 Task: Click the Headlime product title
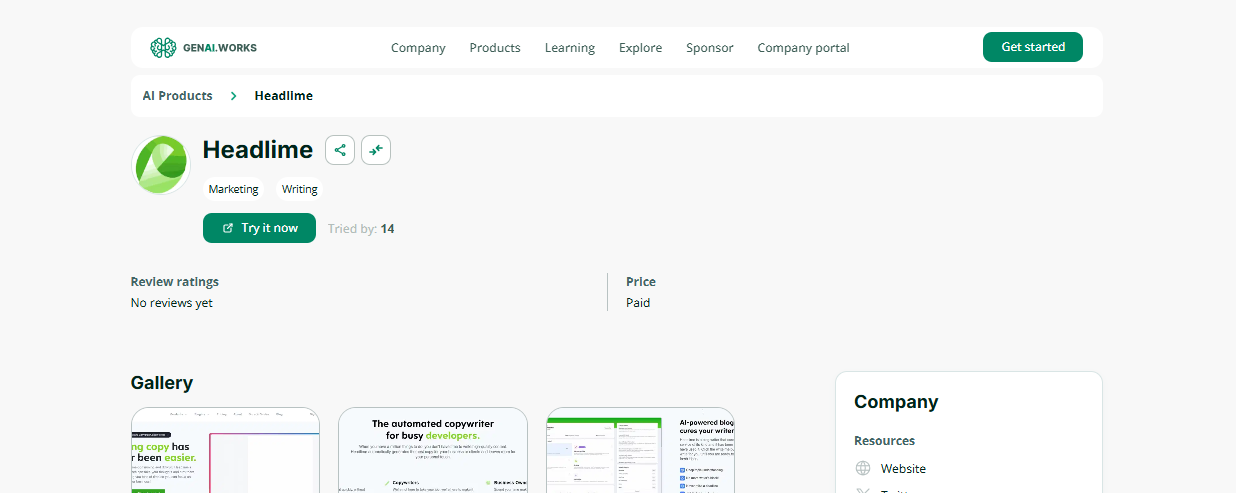[x=258, y=150]
